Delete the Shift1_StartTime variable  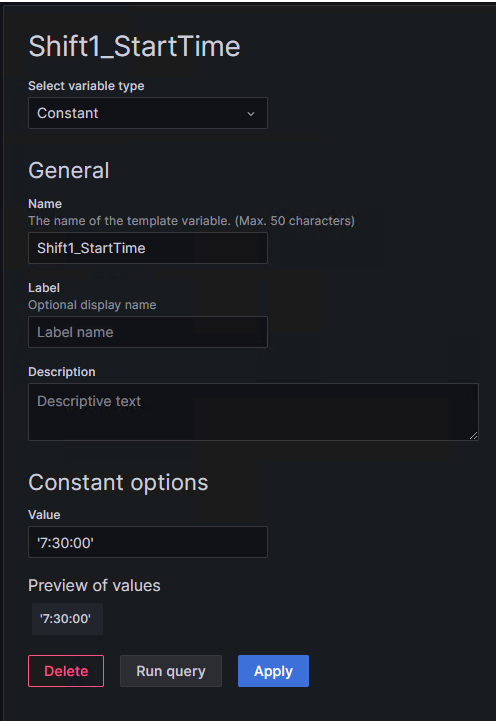[66, 671]
